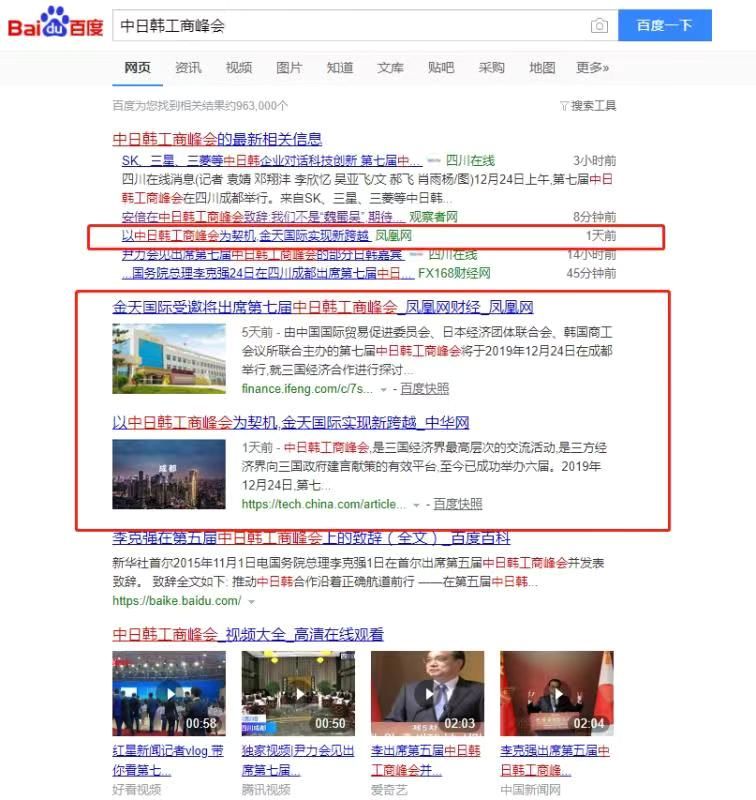Play the 02:04 video thumbnail
756x800 pixels.
click(557, 693)
